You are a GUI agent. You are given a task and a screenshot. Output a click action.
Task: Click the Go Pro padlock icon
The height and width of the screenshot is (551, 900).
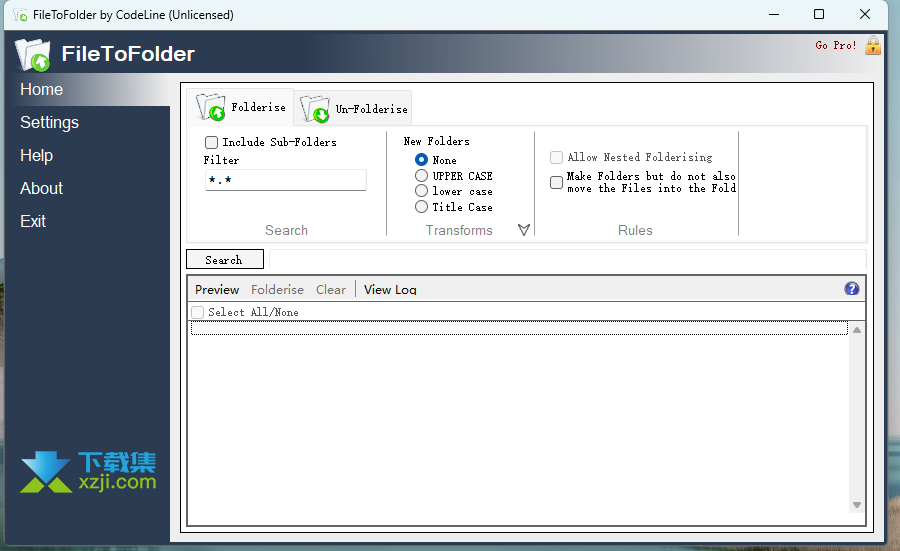tap(873, 45)
